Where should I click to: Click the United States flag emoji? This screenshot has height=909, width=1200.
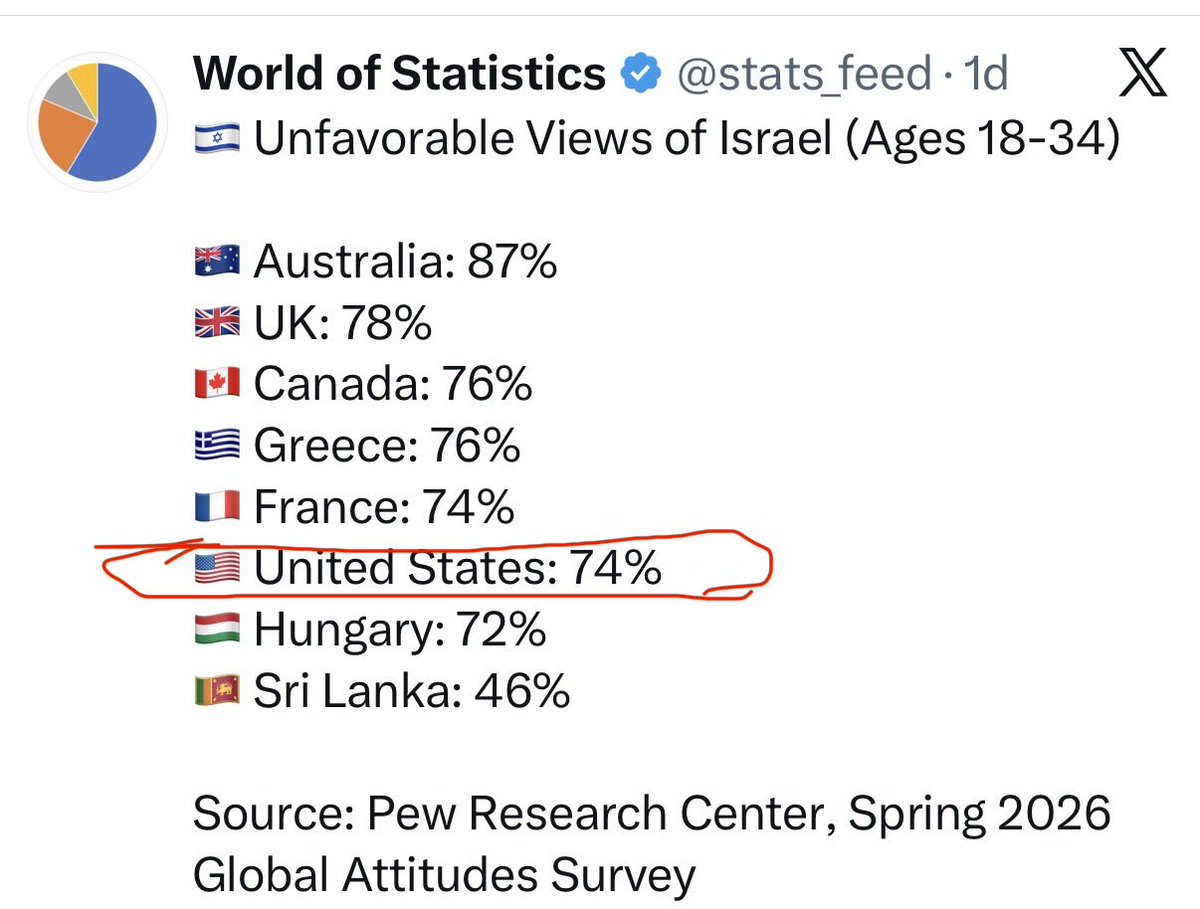(x=216, y=568)
